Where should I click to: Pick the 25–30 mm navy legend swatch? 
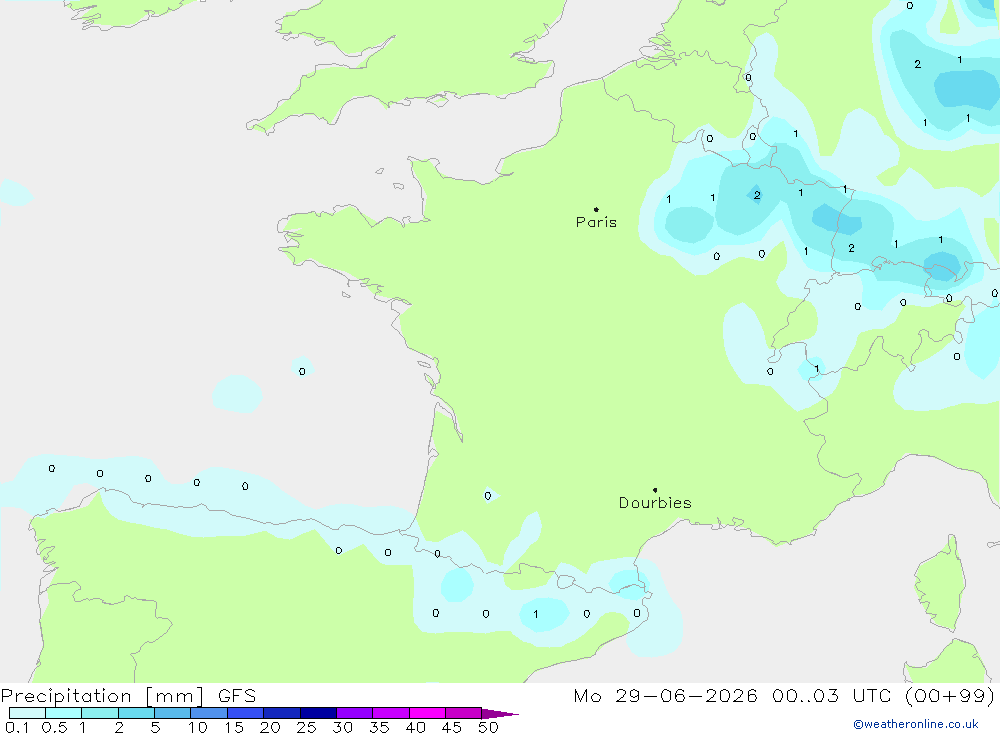click(318, 713)
